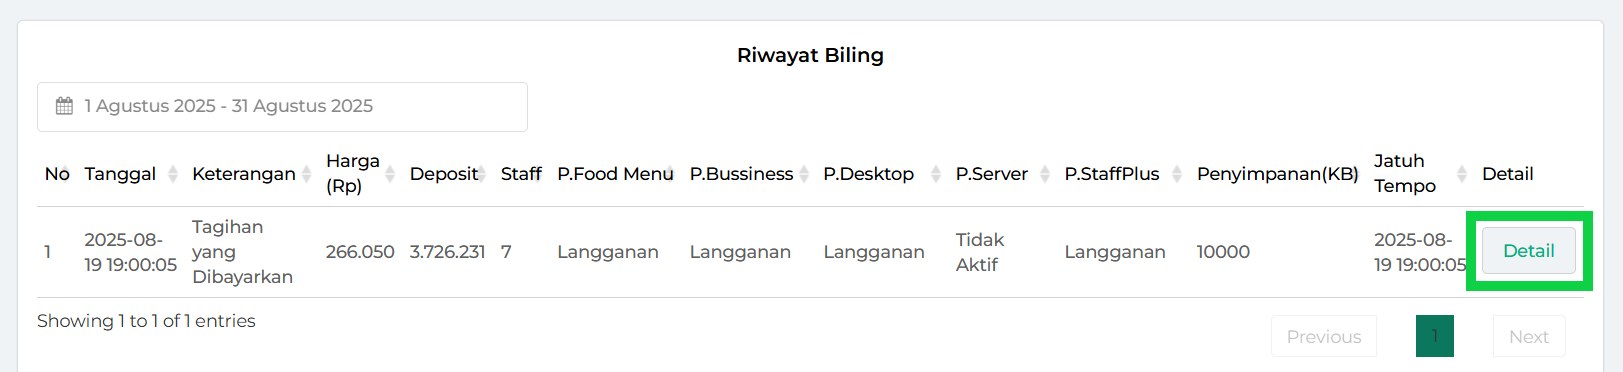The image size is (1623, 372).
Task: Click the Penyimpanan(KB) column header
Action: click(x=1277, y=174)
